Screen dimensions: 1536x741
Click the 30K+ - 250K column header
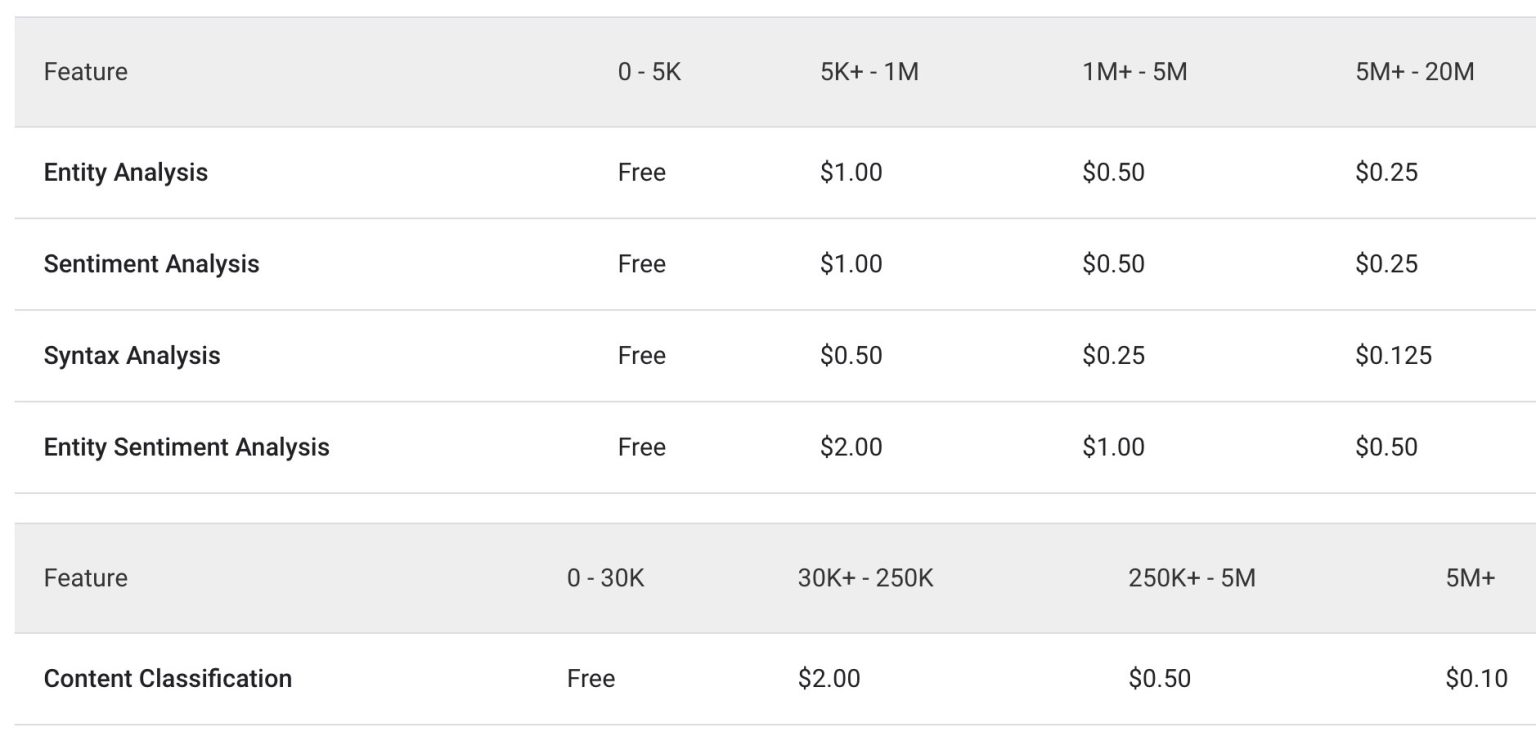865,578
